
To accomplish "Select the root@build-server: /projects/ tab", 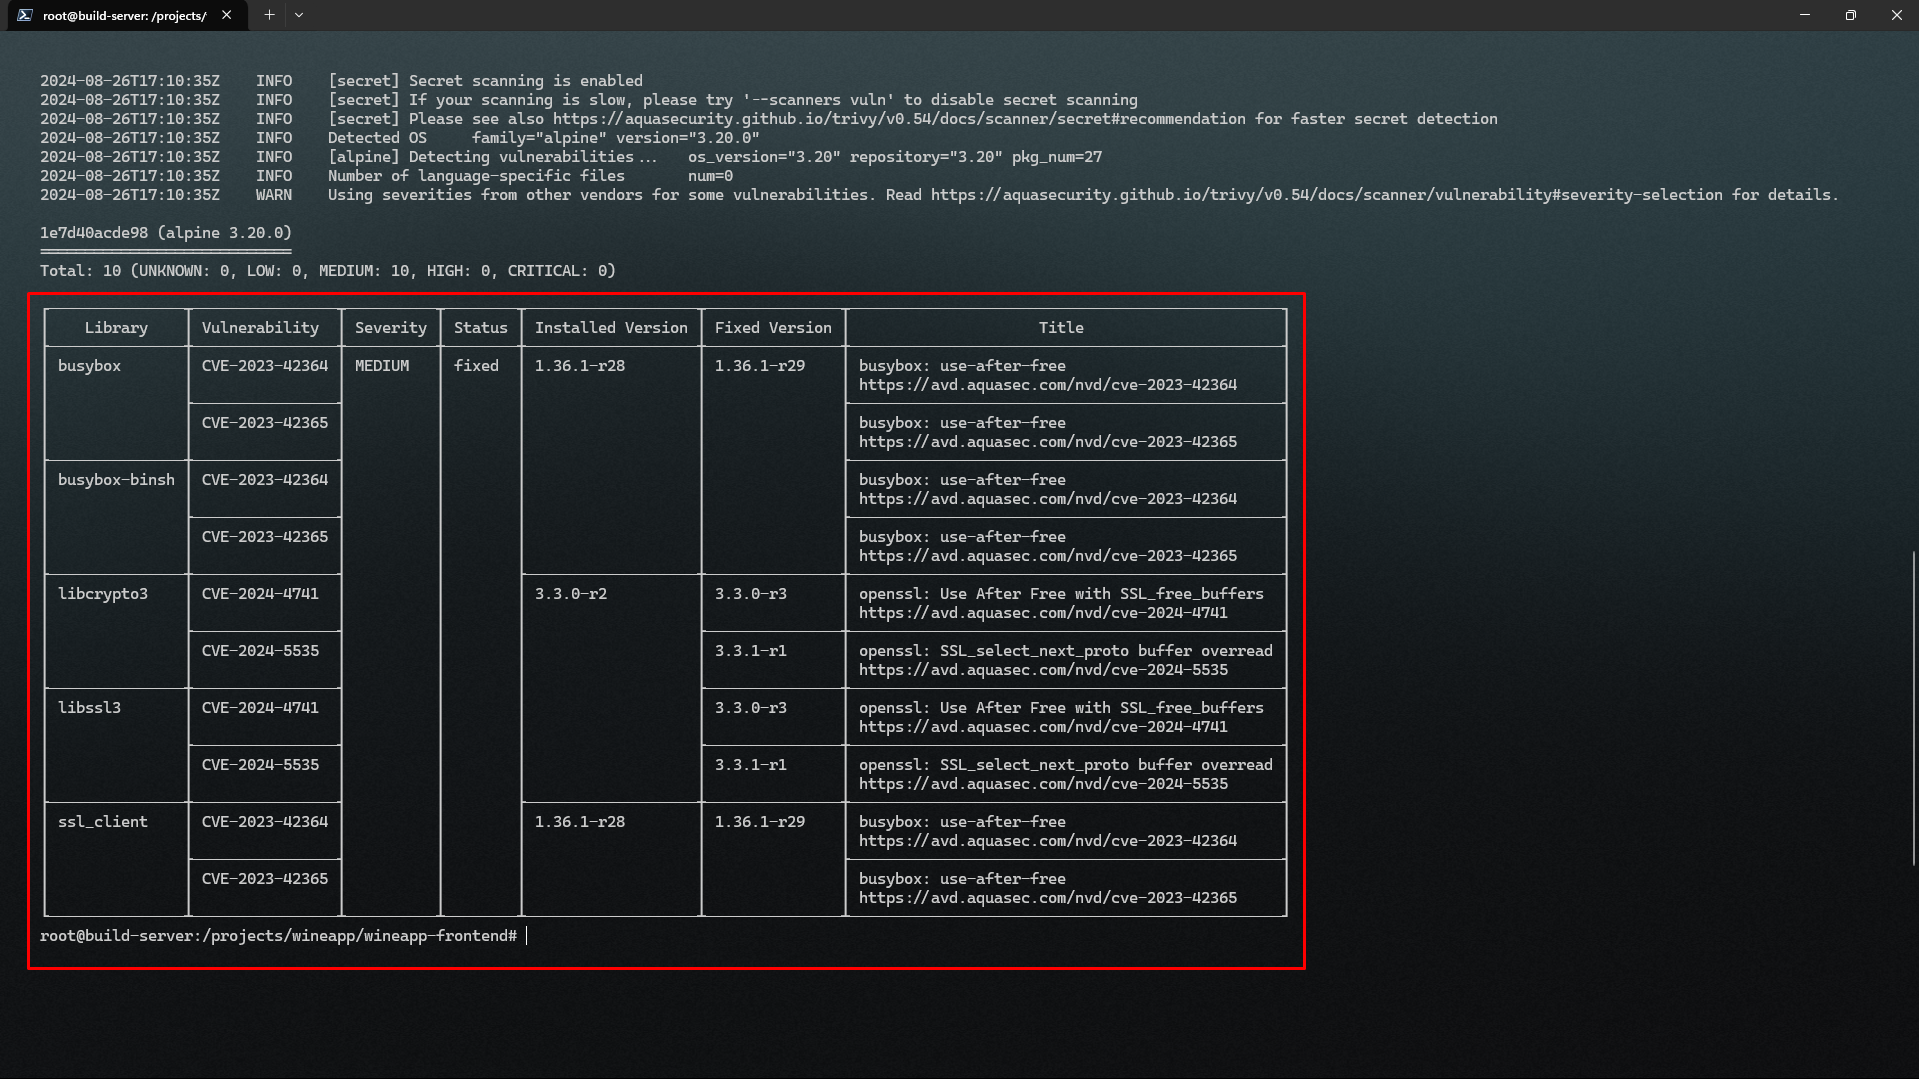I will click(125, 15).
